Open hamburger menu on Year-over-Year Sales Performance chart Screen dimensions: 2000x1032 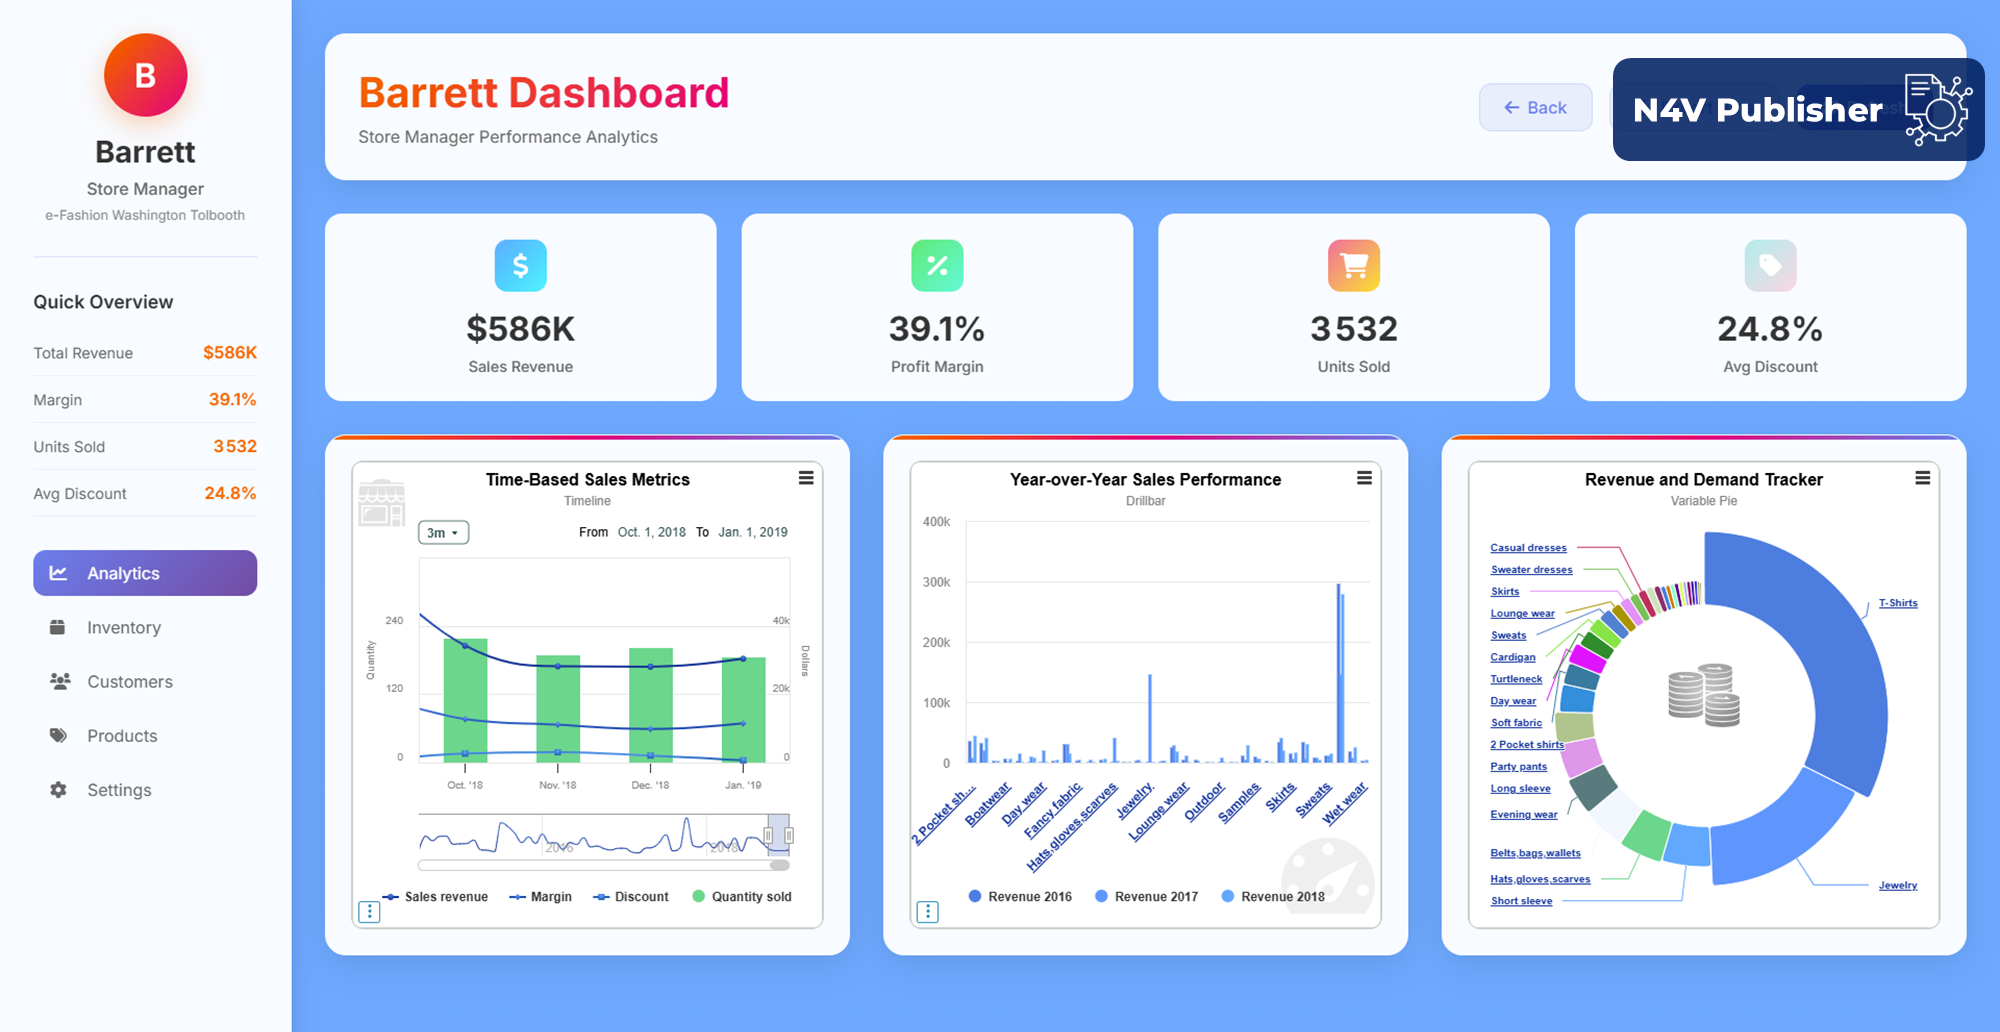click(1364, 479)
